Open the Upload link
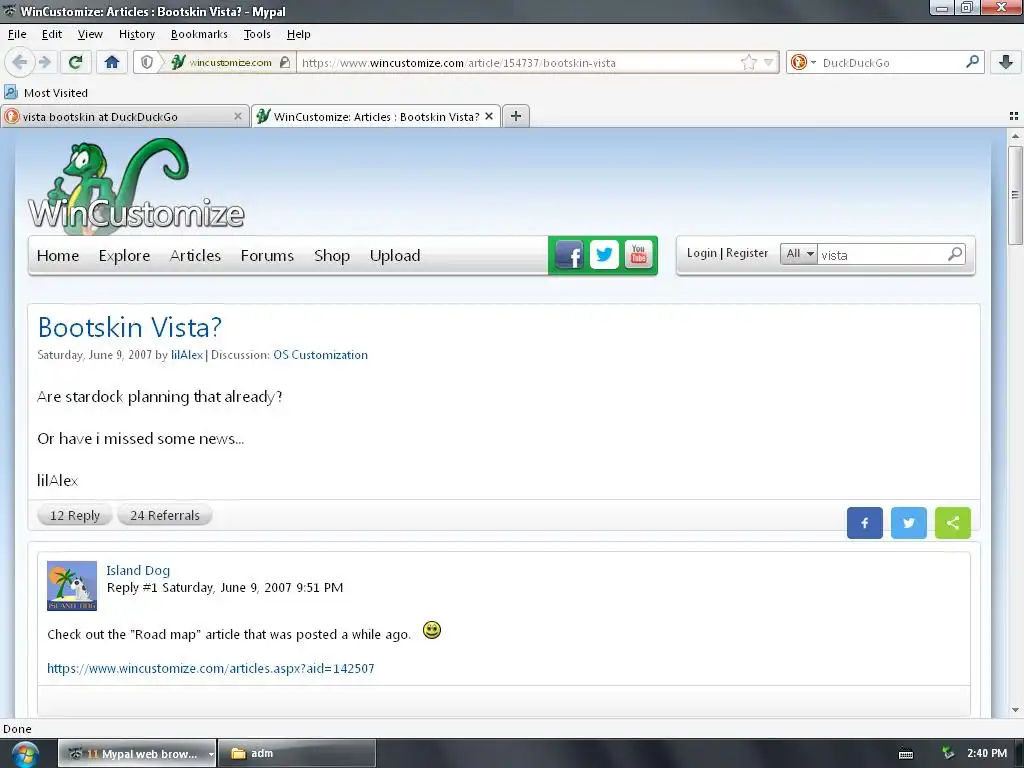1024x768 pixels. tap(394, 255)
